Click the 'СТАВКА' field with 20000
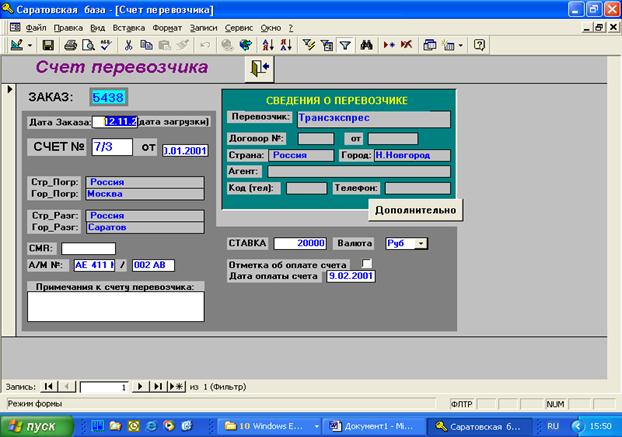The width and height of the screenshot is (622, 437). pyautogui.click(x=300, y=243)
